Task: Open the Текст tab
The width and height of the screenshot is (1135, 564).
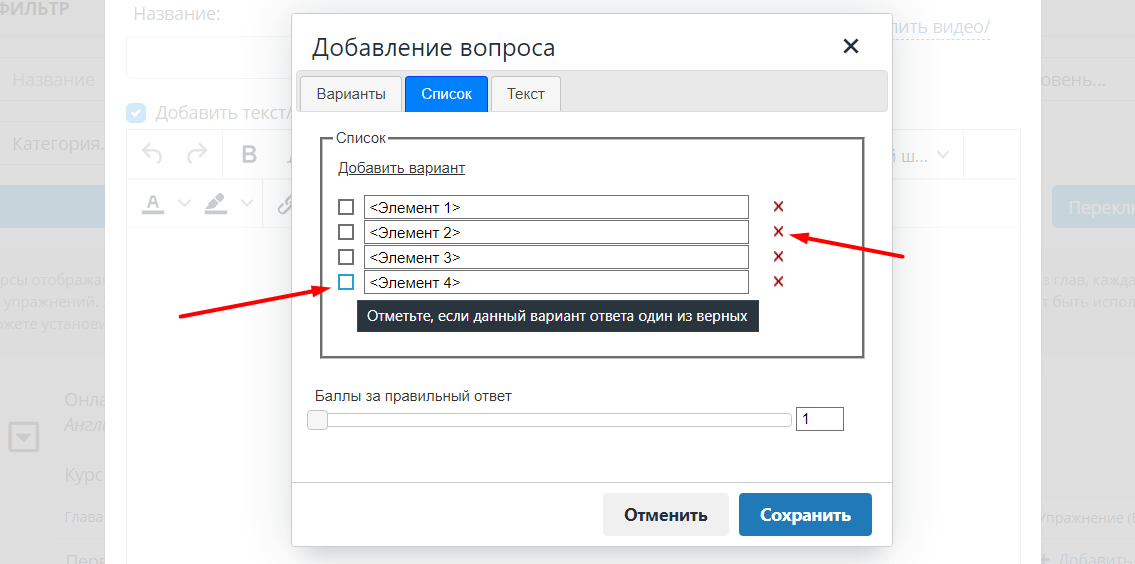Action: pyautogui.click(x=526, y=94)
